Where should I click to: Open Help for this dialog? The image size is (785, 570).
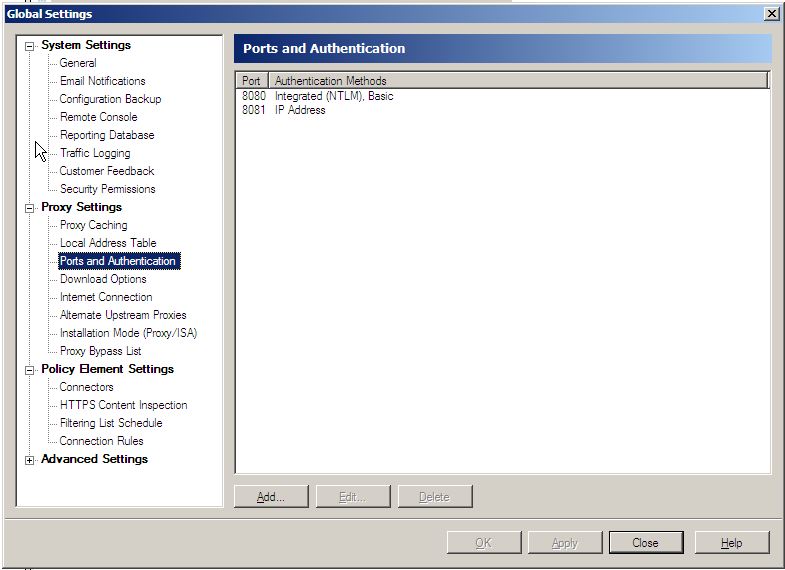(731, 543)
